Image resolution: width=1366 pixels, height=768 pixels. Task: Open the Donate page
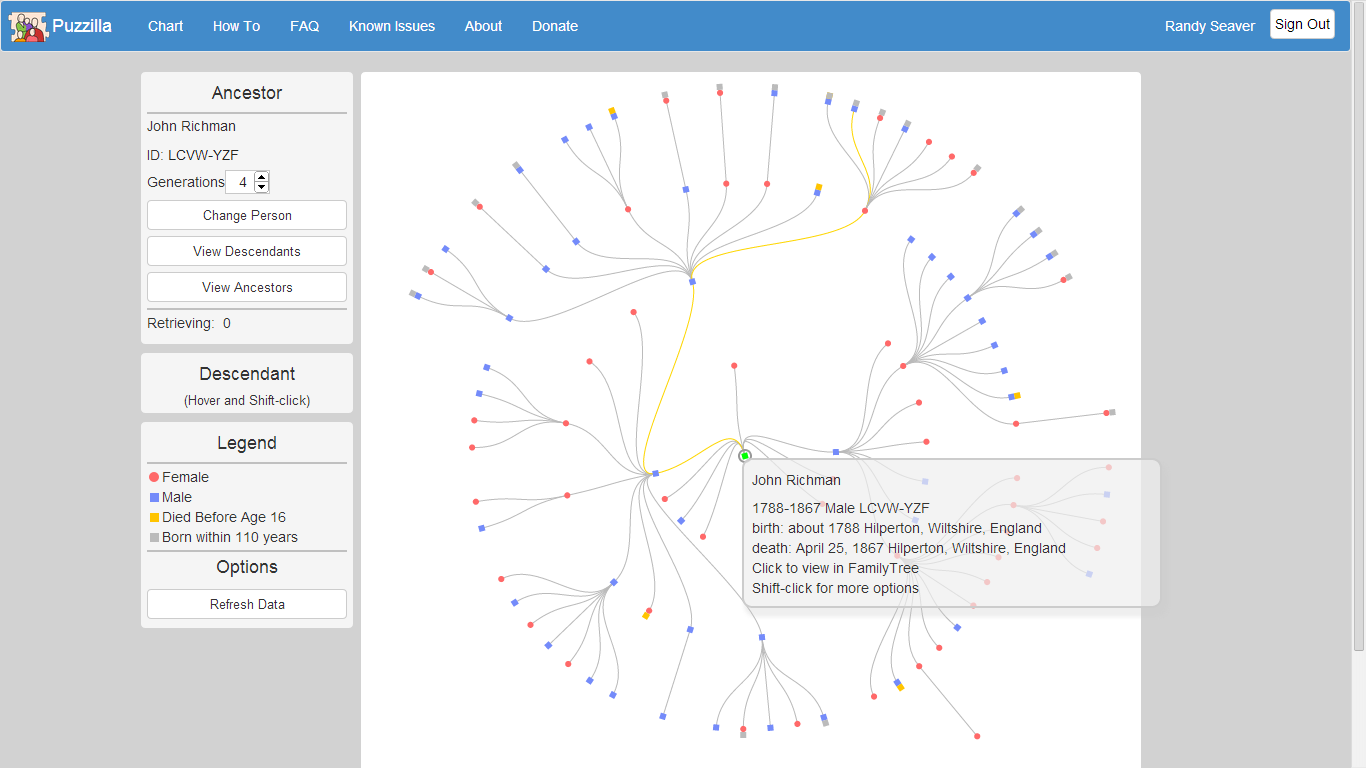(555, 26)
